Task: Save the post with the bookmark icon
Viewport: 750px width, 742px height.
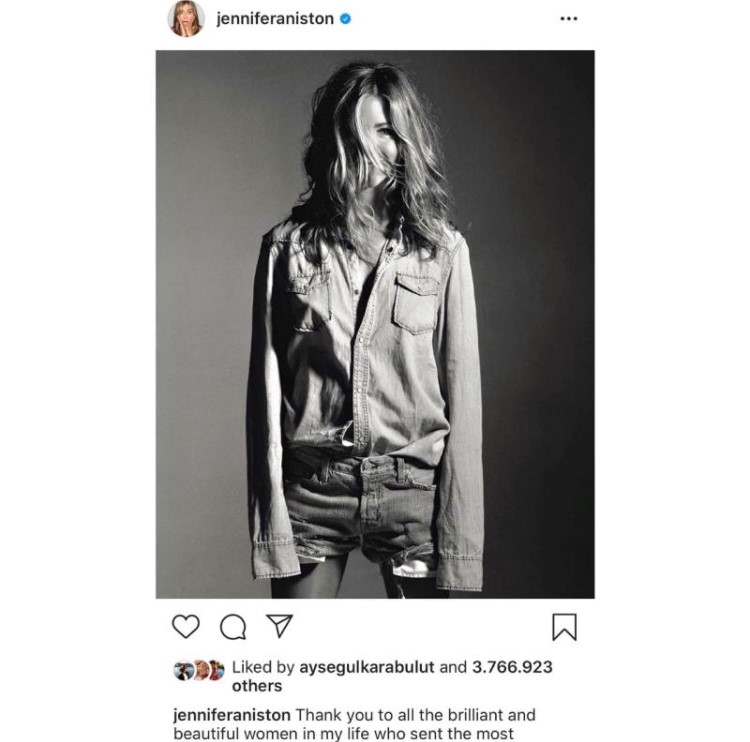Action: 564,627
